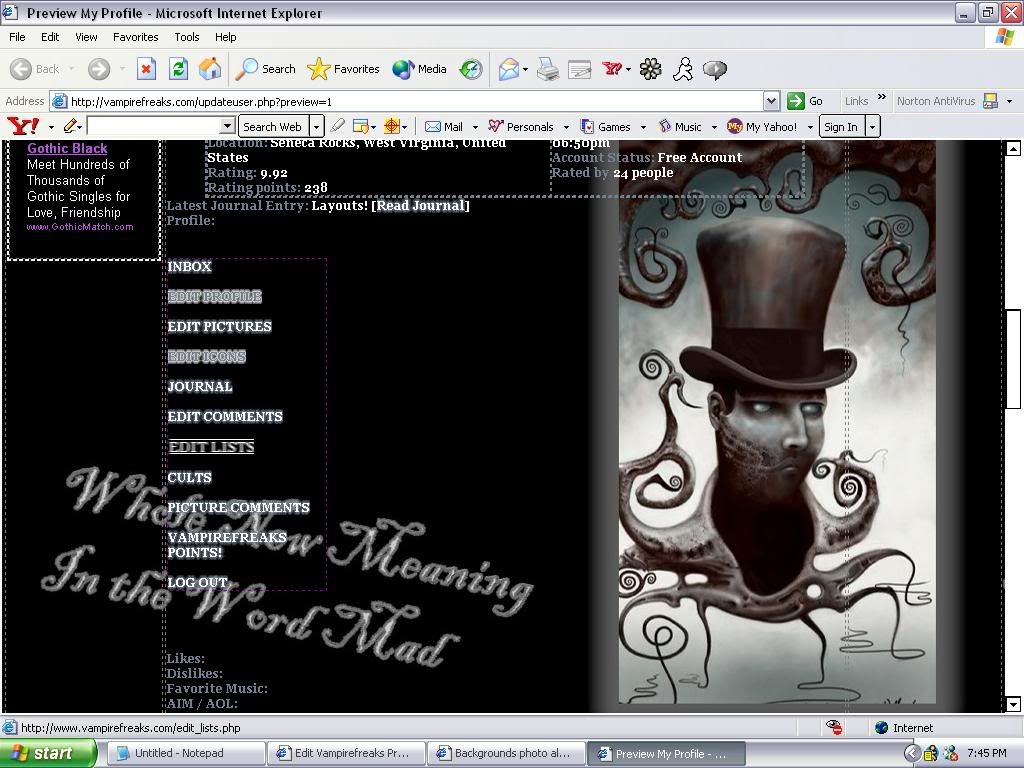Click the pencil icon on Yahoo toolbar
The image size is (1024, 768).
pyautogui.click(x=71, y=126)
